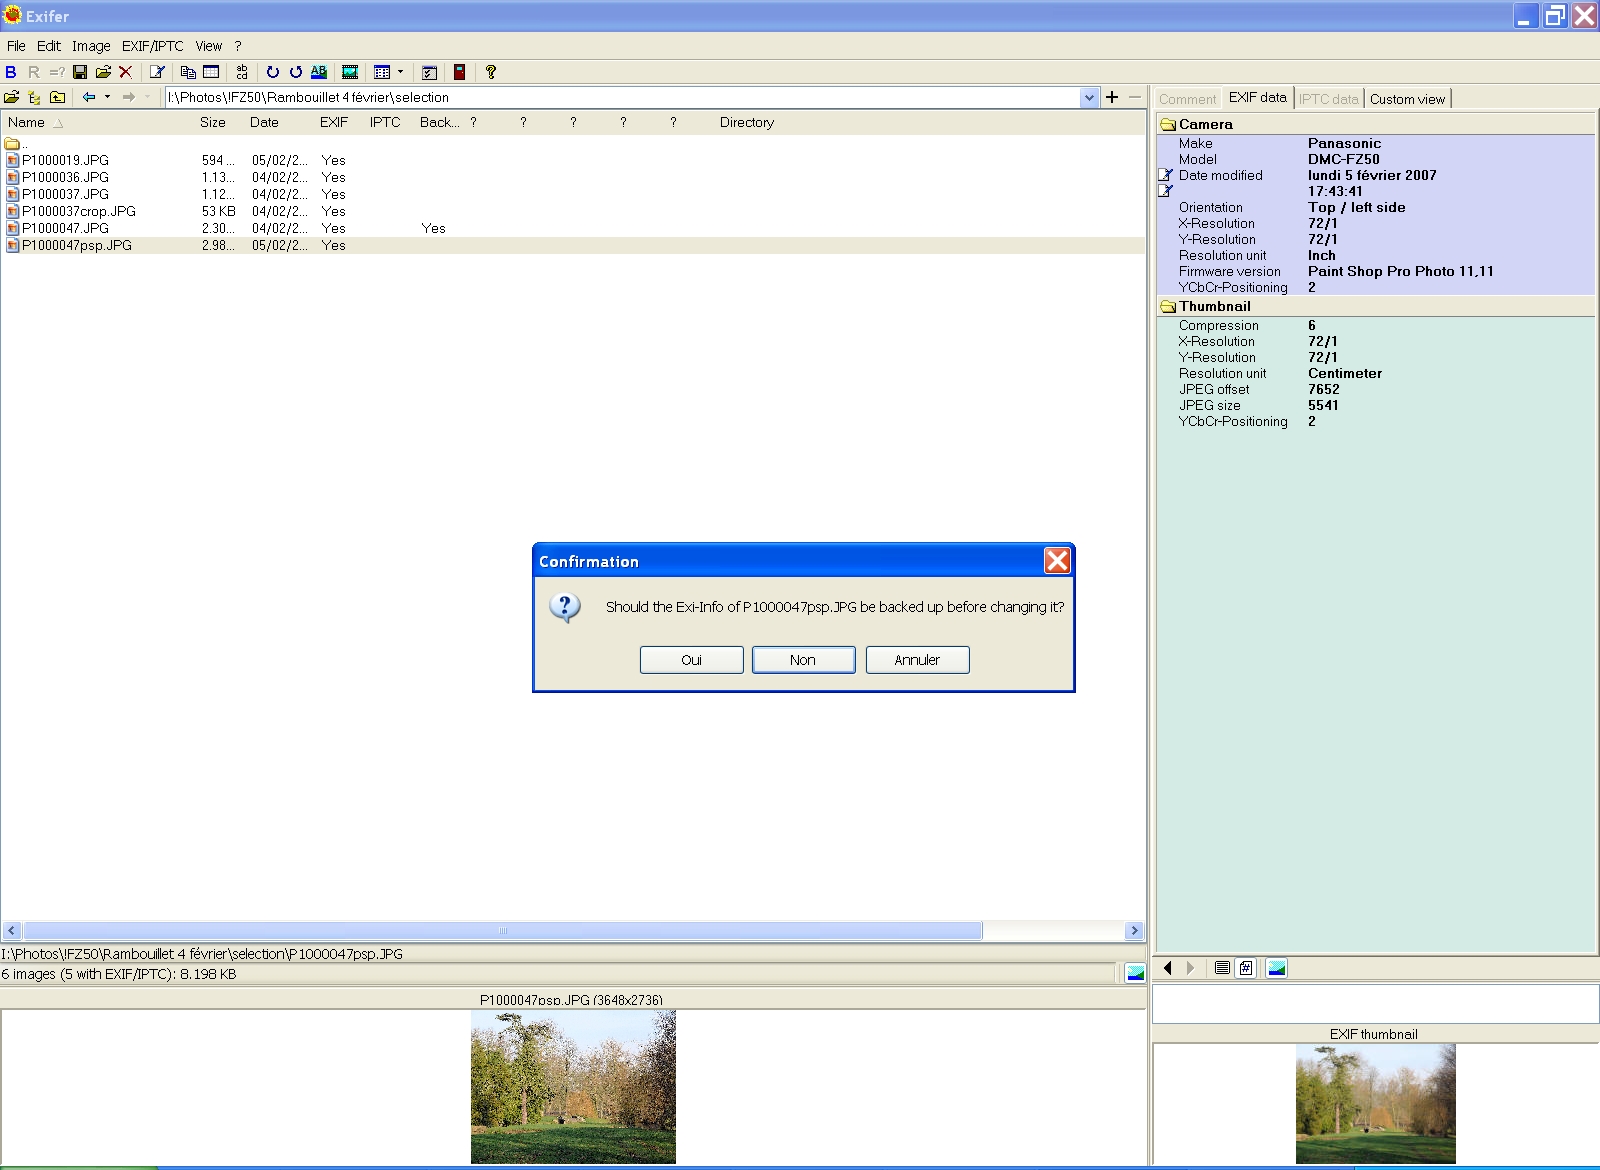Toggle the EXIF thumbnail picture button
This screenshot has width=1600, height=1170.
click(x=1277, y=968)
